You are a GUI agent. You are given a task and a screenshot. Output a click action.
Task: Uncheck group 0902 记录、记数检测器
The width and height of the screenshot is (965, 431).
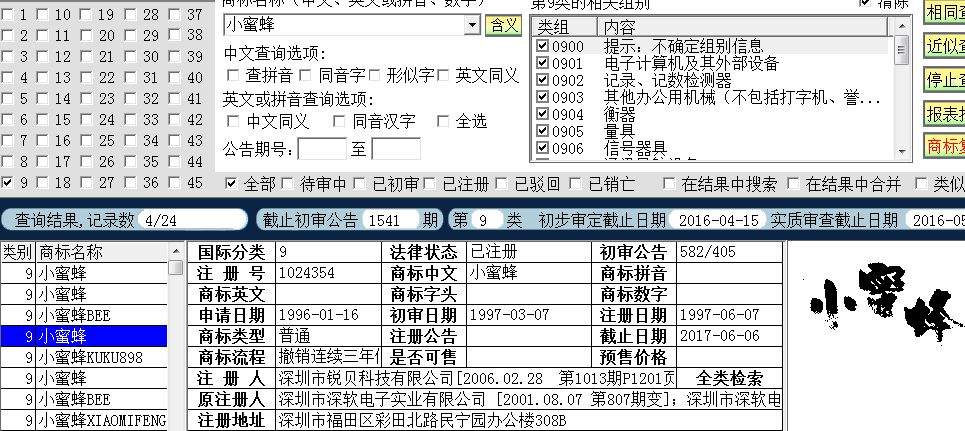click(542, 80)
